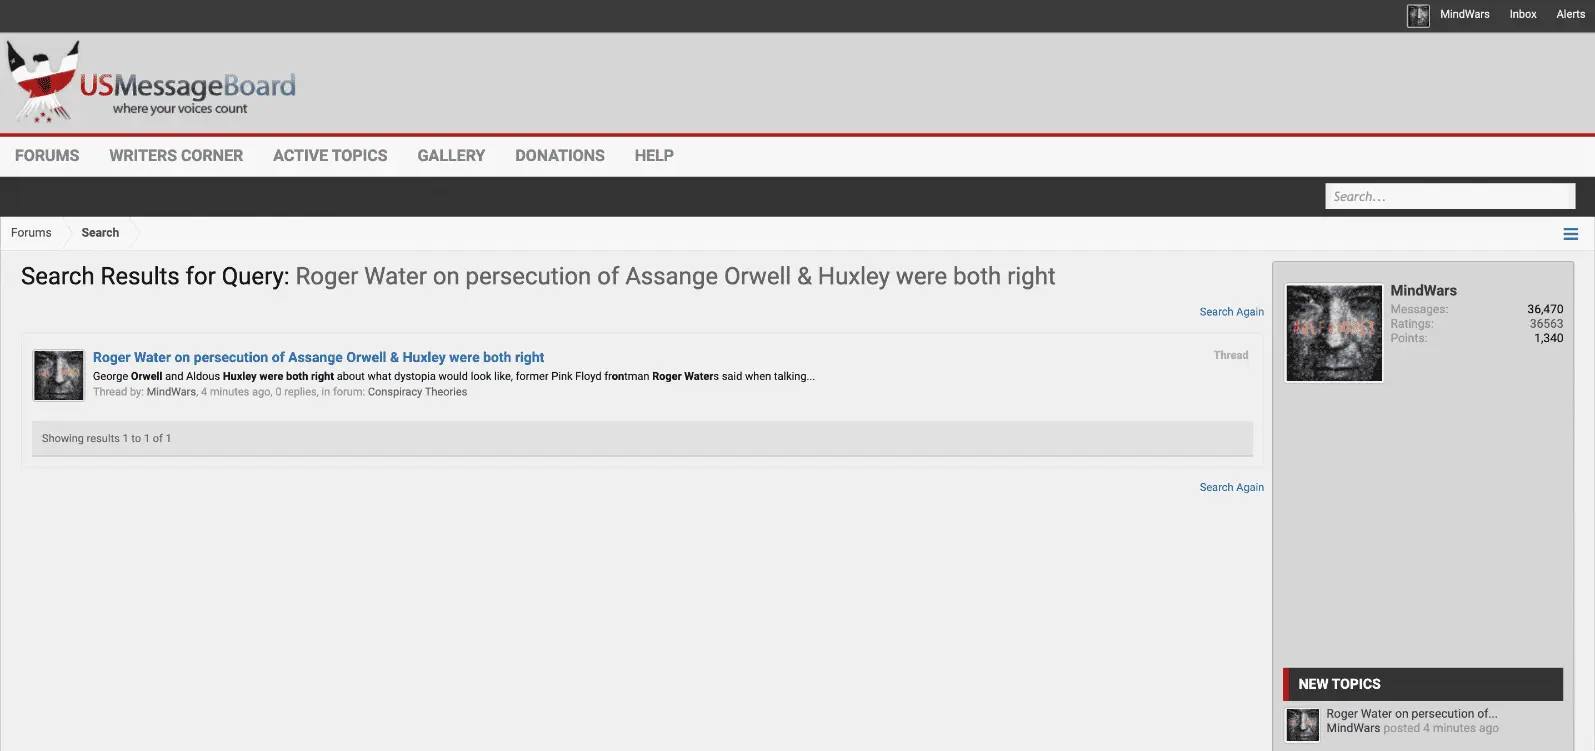Click the search result author avatar

(59, 375)
